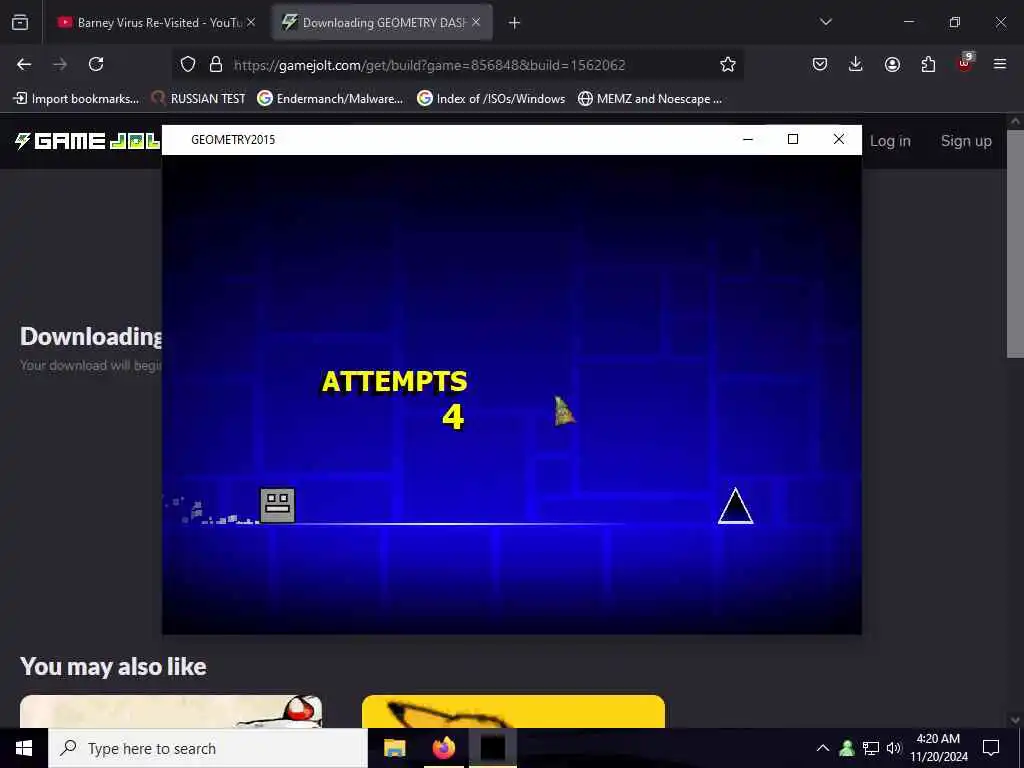Save page to Pocket

pyautogui.click(x=820, y=64)
